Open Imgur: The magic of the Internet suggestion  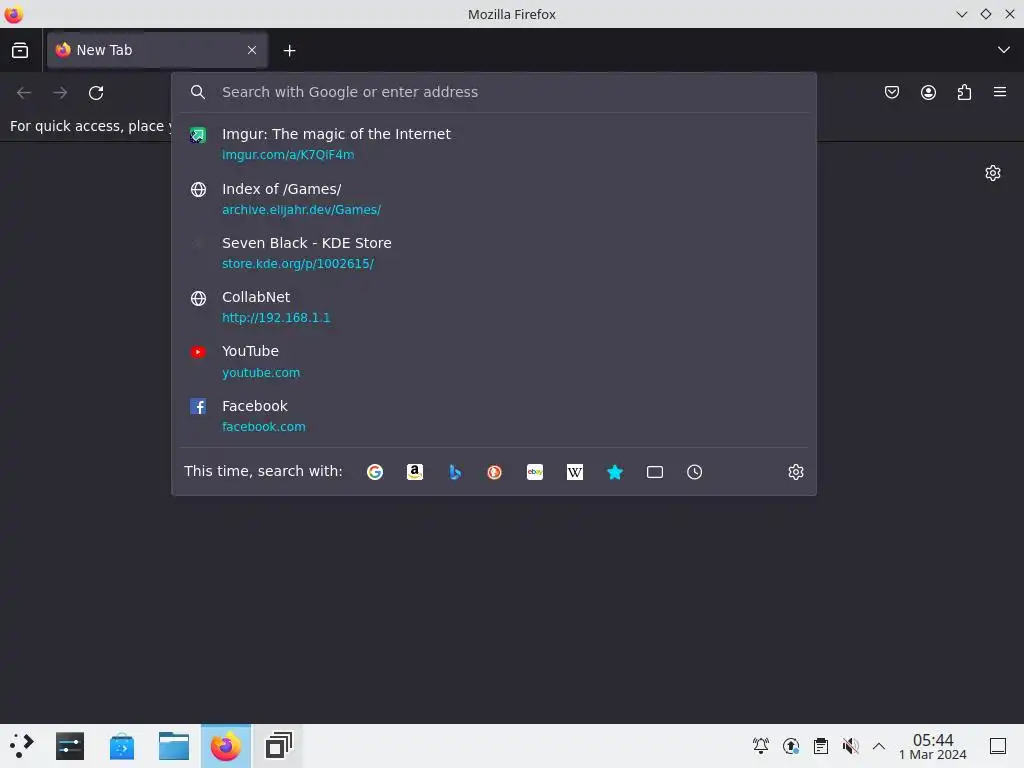[494, 144]
